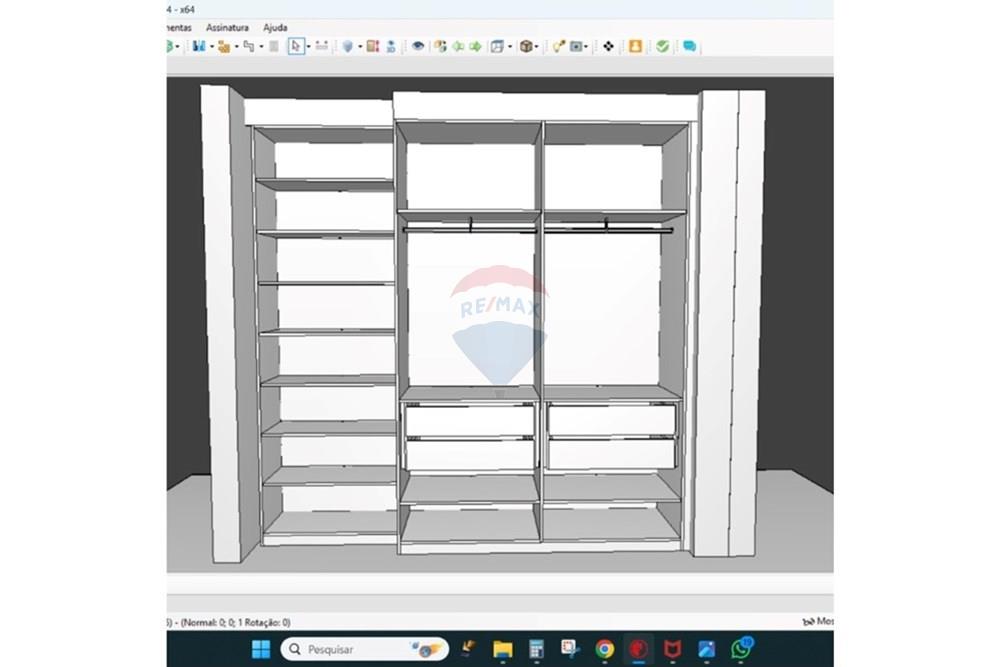Select the arrow pointer selection tool
Screen dimensions: 1000x667
(296, 46)
